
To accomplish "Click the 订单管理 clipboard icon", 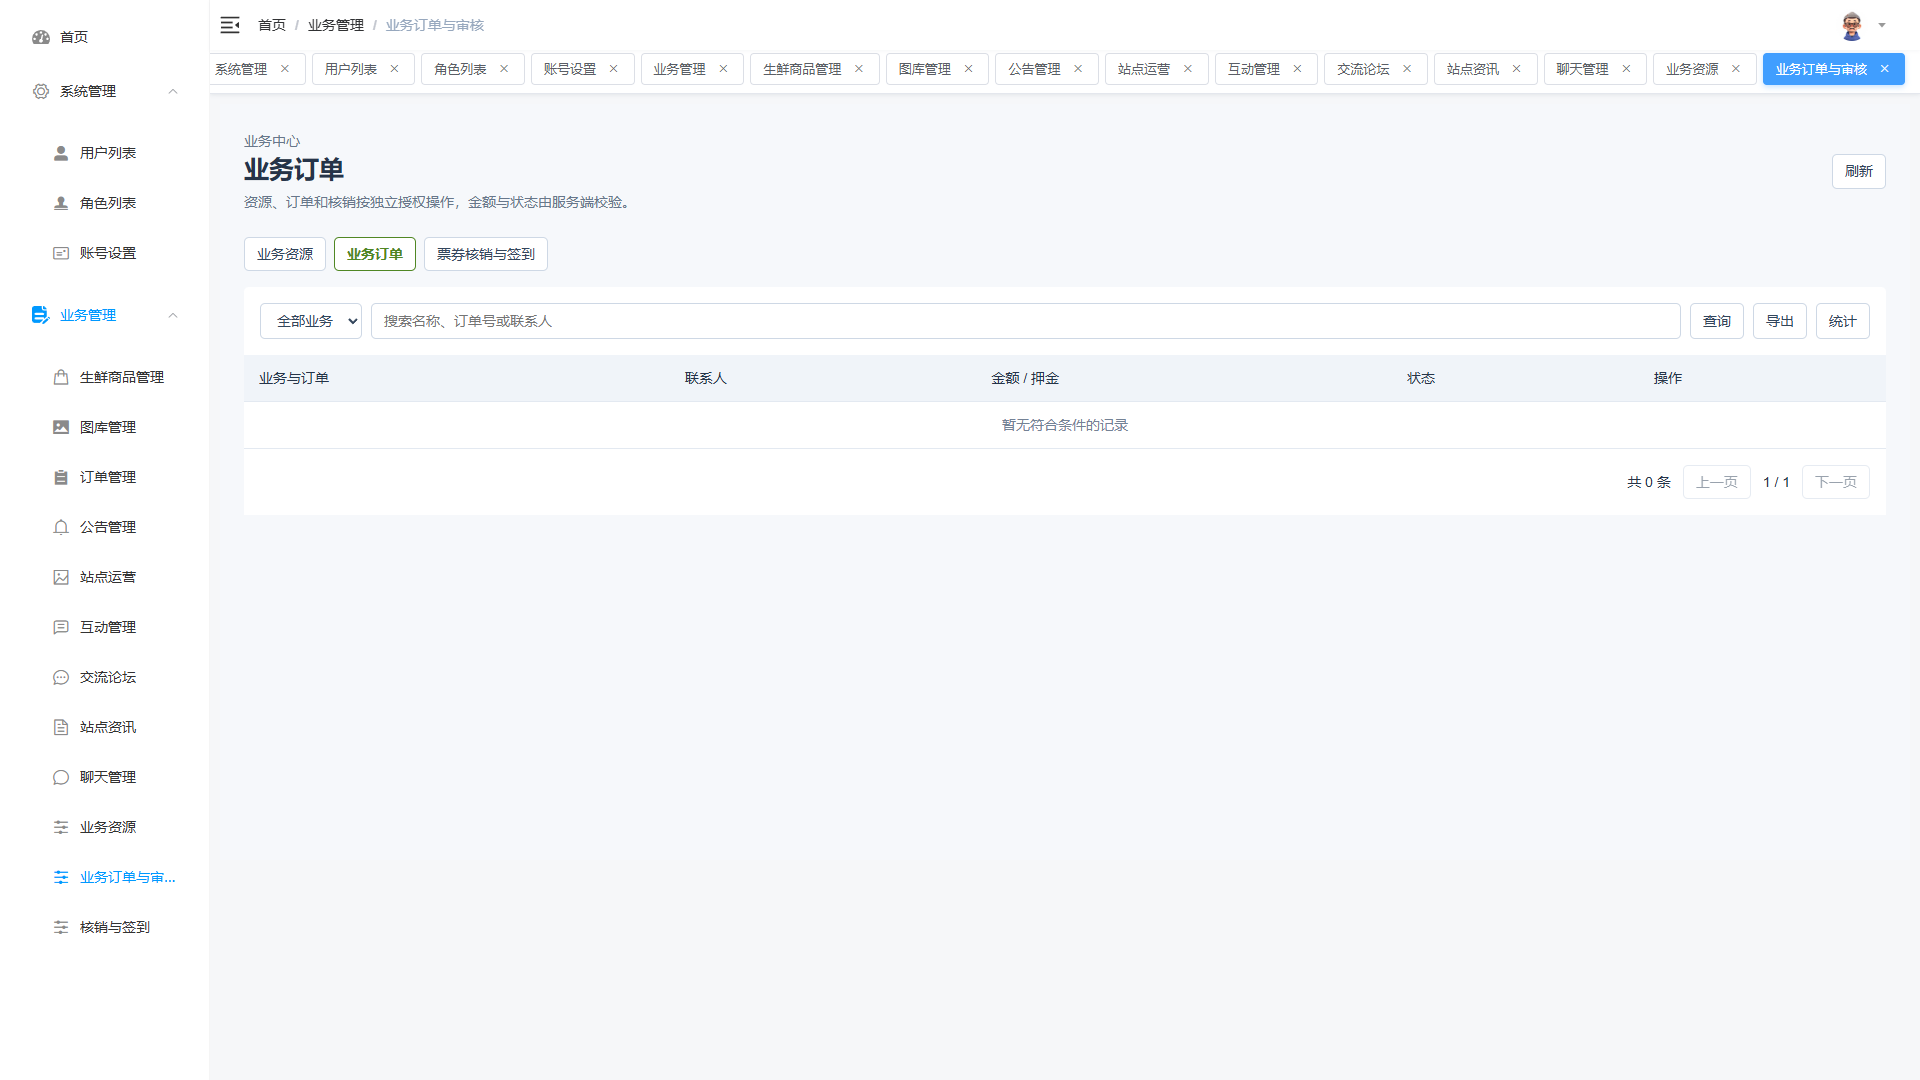I will (x=61, y=477).
